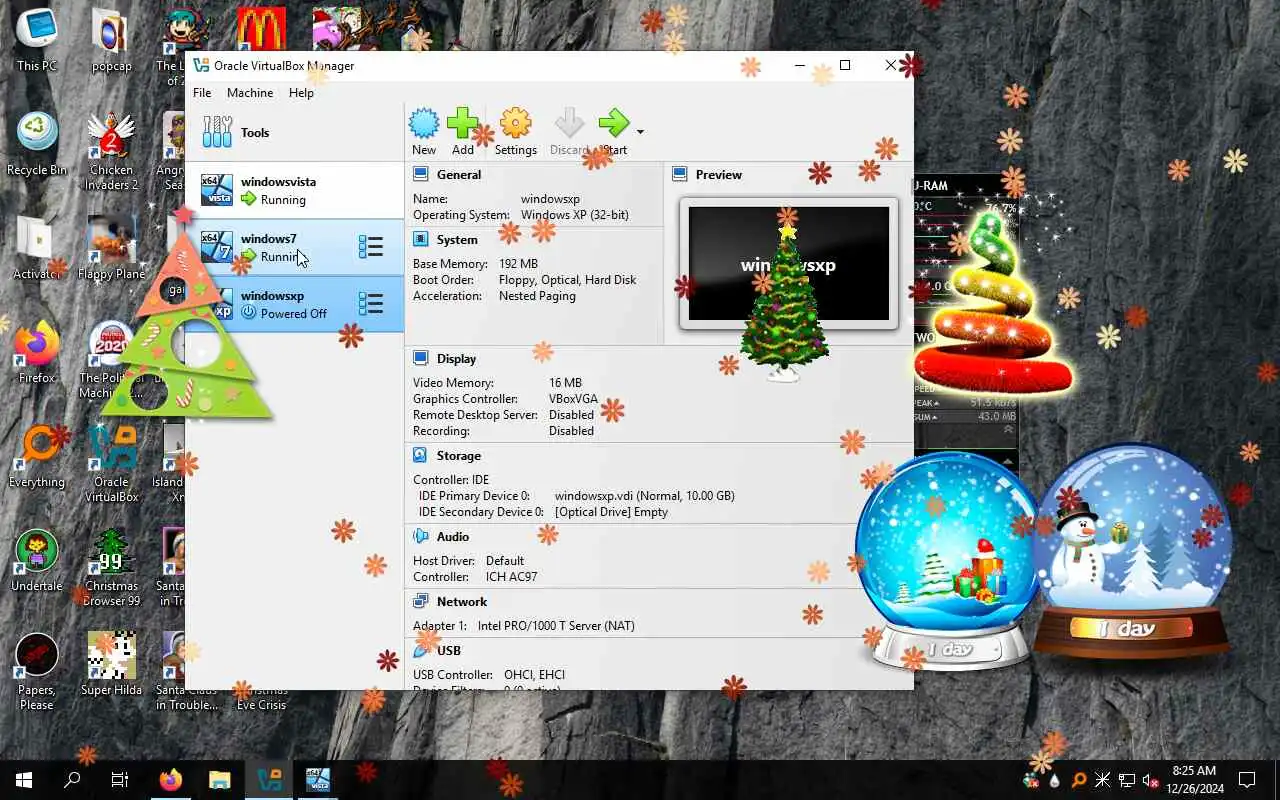Open the Help menu
Image resolution: width=1280 pixels, height=800 pixels.
tap(301, 92)
